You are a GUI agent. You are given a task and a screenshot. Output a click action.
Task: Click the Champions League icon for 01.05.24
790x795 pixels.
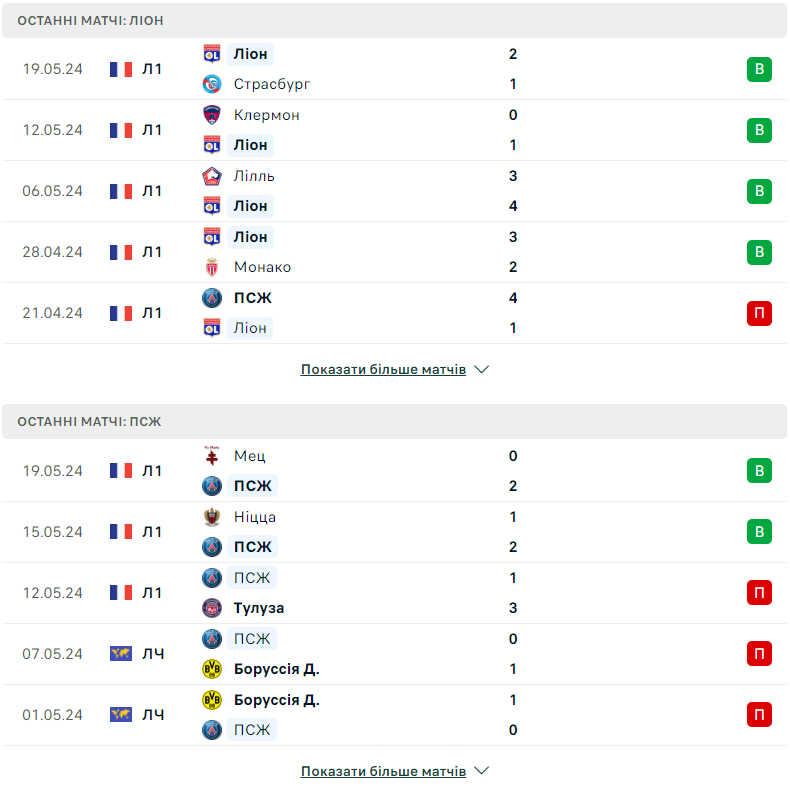pos(121,715)
